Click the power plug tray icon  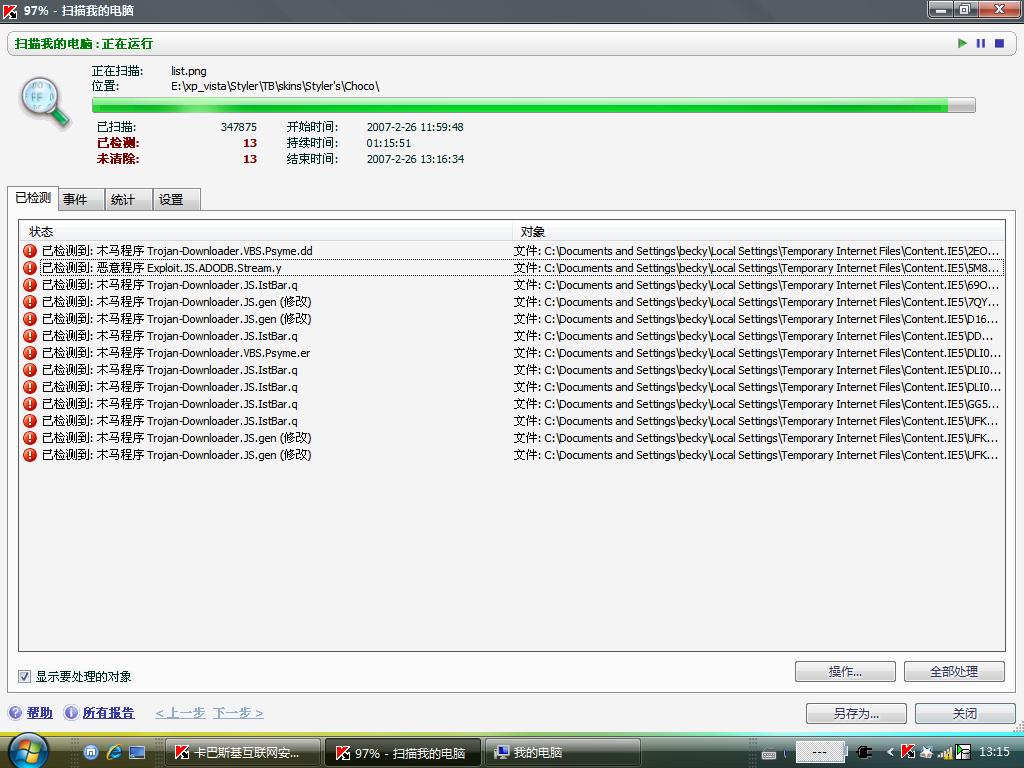864,753
